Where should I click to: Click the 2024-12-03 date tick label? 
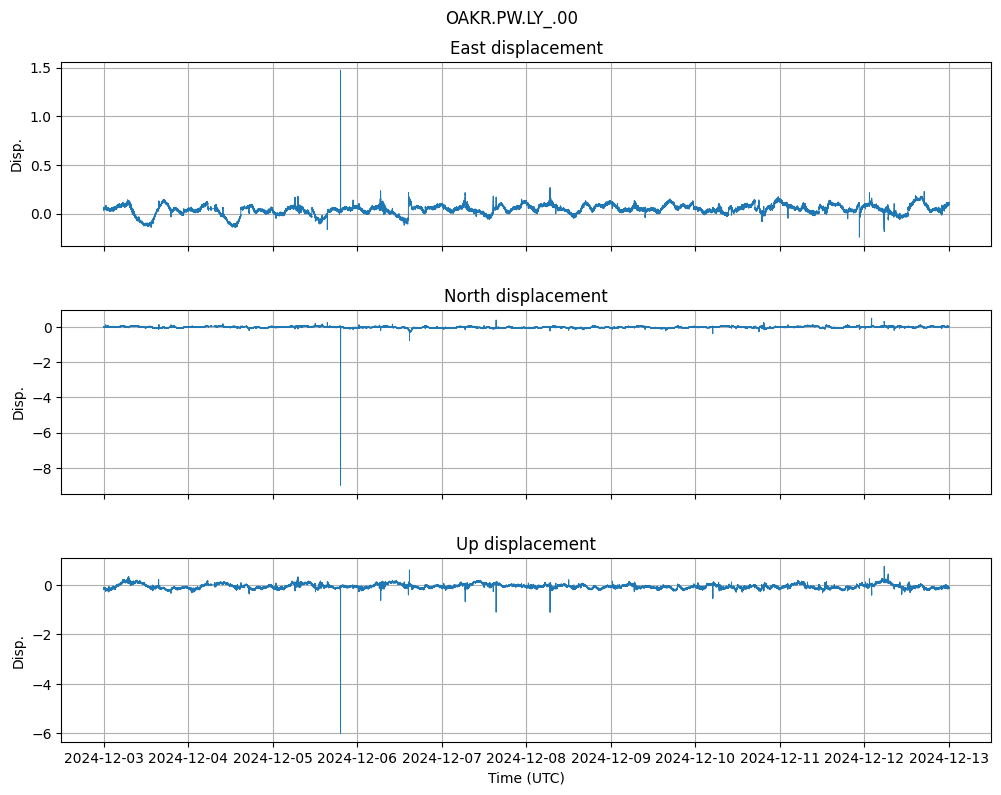(104, 759)
